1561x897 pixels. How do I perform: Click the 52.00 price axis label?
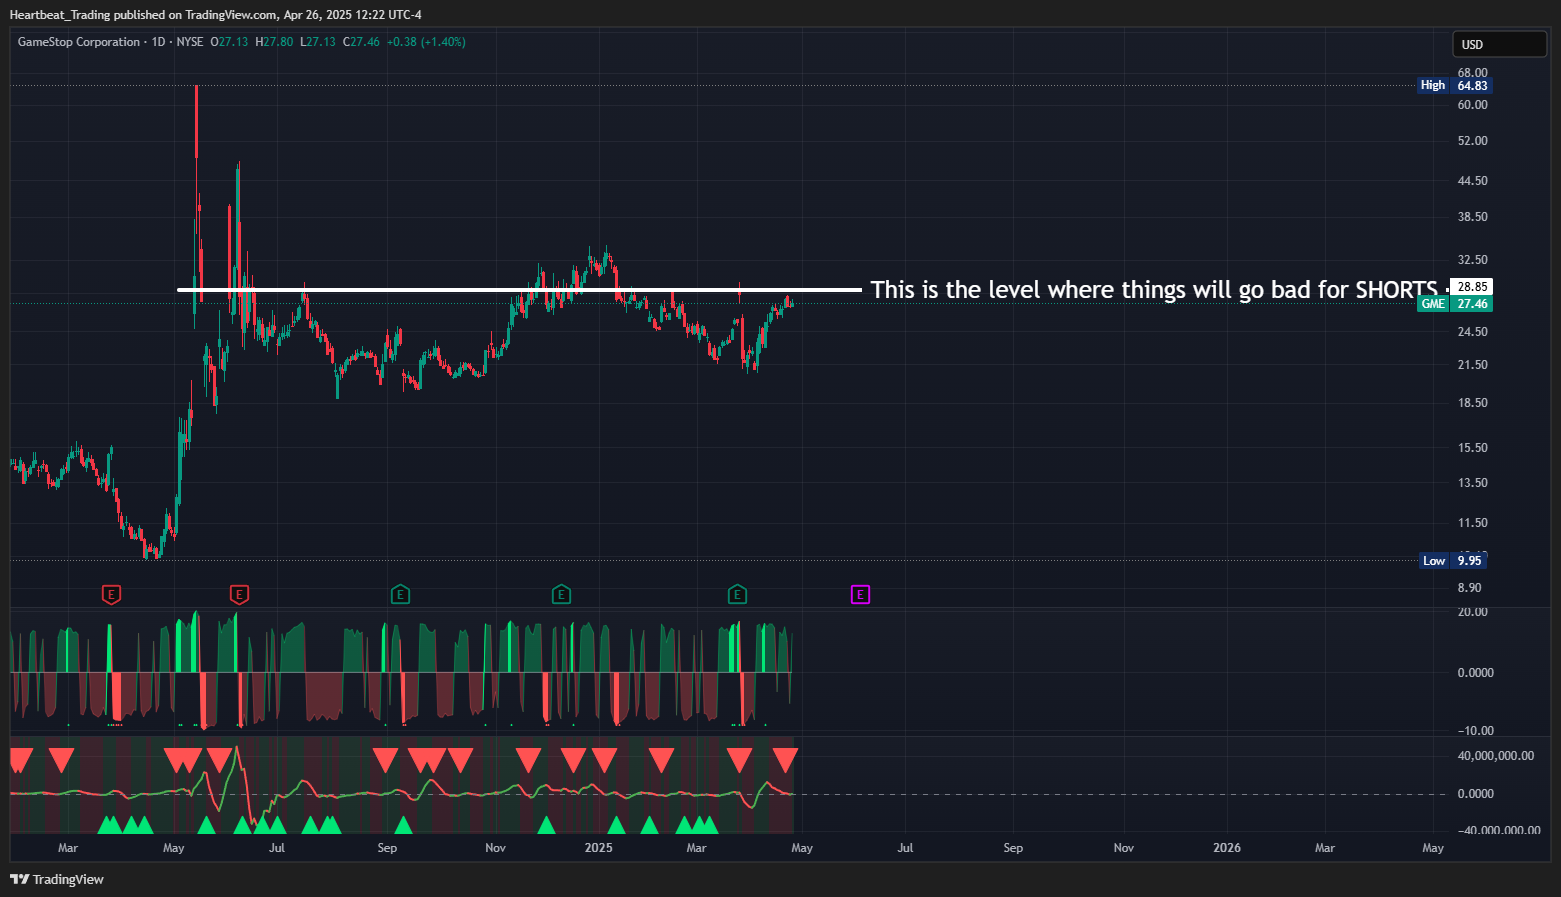[1472, 141]
